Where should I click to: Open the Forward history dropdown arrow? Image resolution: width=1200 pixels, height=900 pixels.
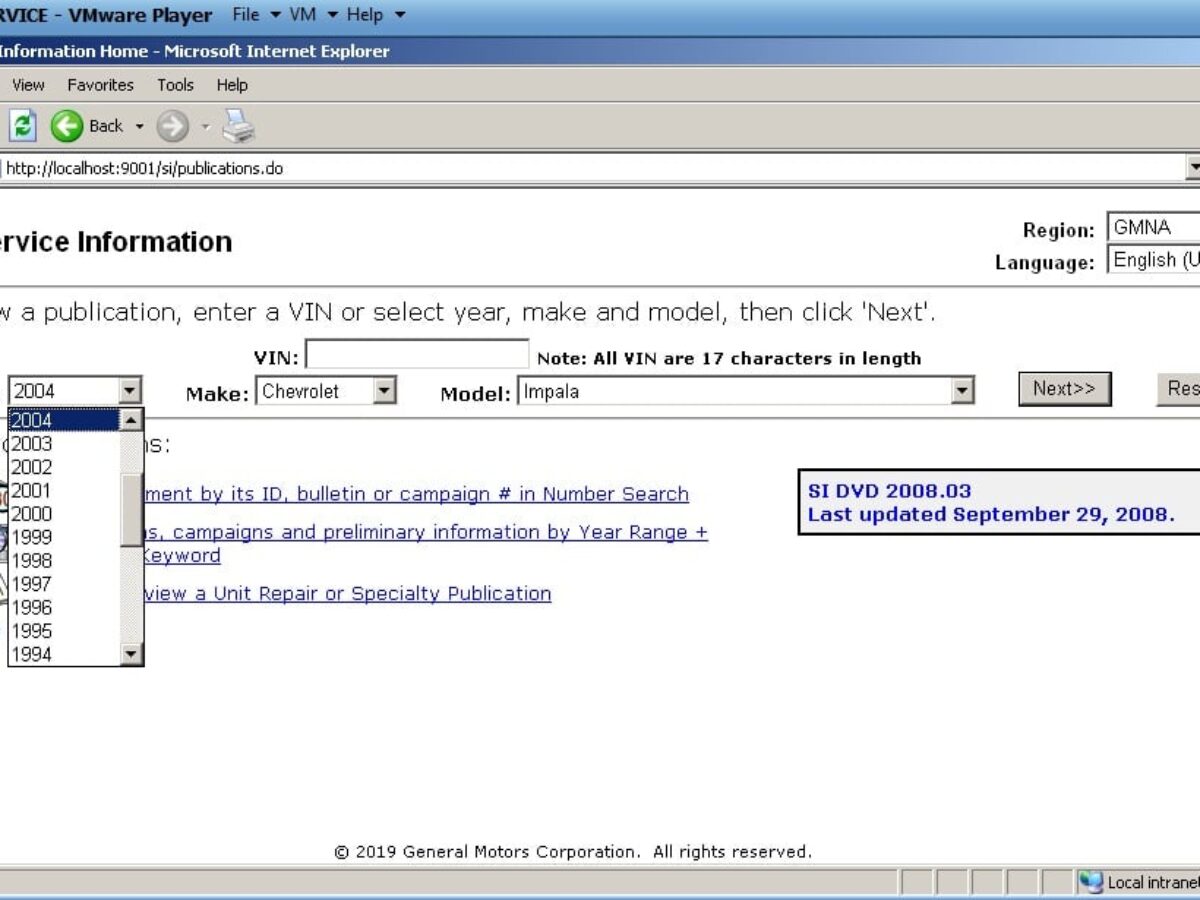tap(205, 127)
